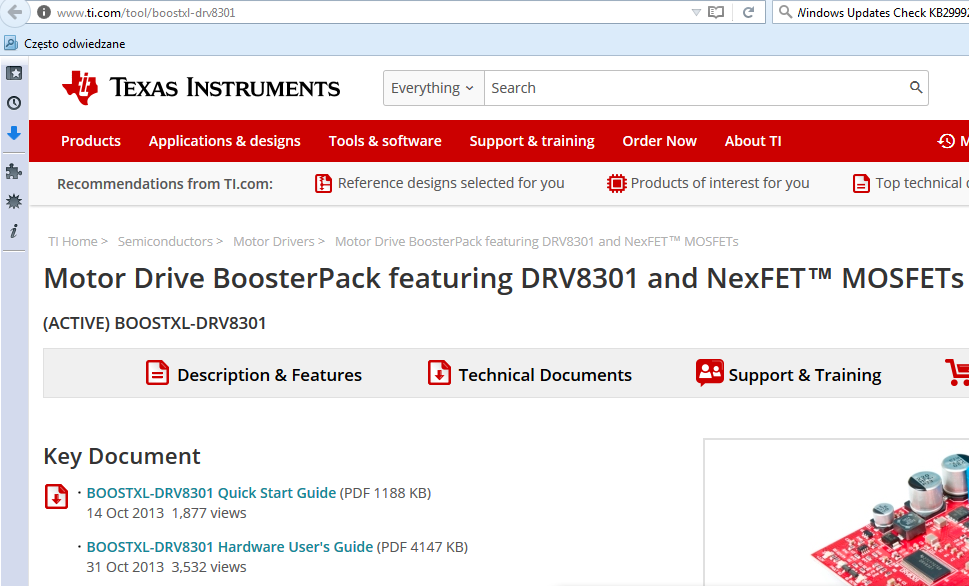Open the history clock sidebar icon

coord(14,103)
